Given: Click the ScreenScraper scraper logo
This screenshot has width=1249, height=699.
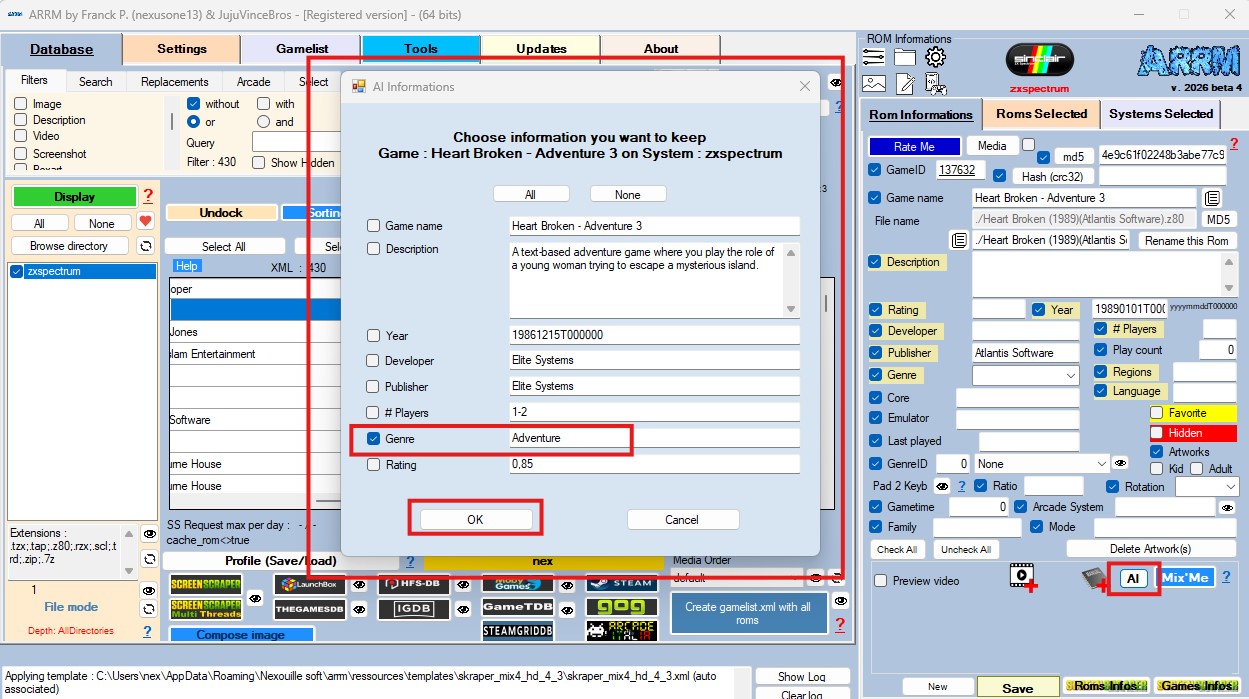Looking at the screenshot, I should point(205,585).
